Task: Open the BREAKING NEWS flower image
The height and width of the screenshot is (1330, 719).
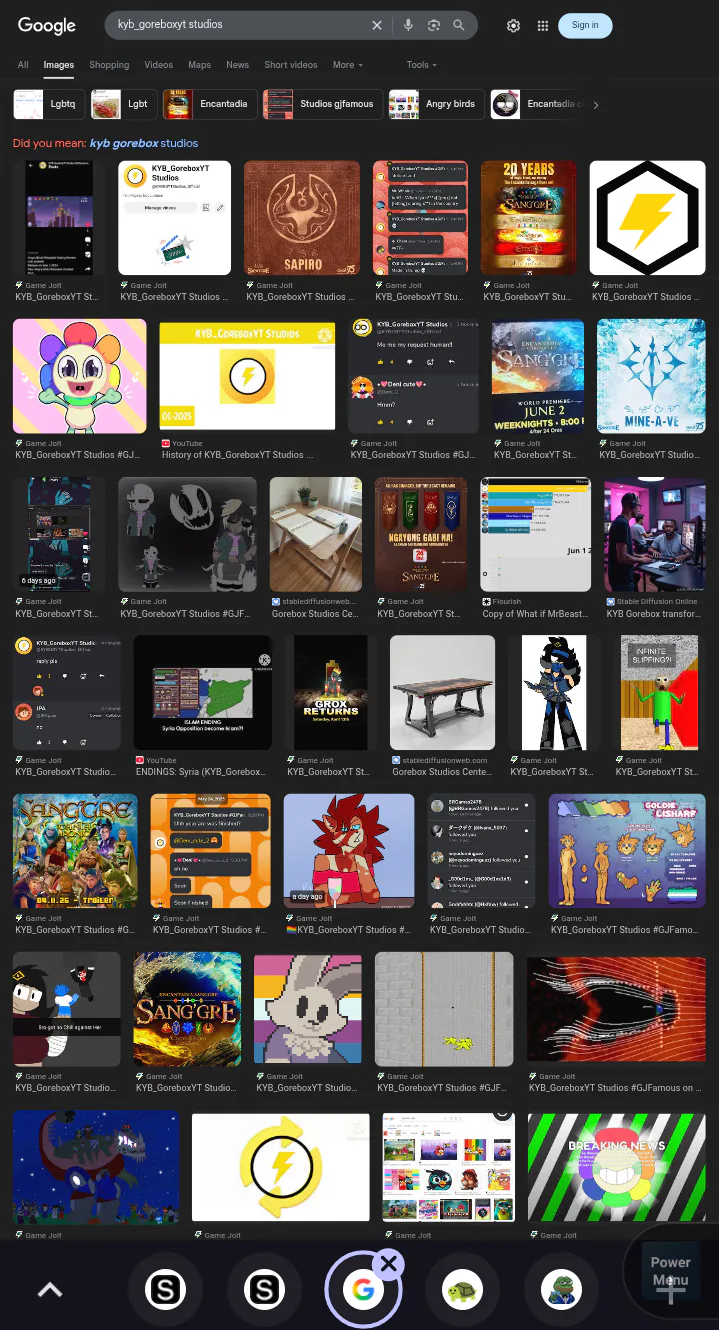Action: [x=616, y=1167]
